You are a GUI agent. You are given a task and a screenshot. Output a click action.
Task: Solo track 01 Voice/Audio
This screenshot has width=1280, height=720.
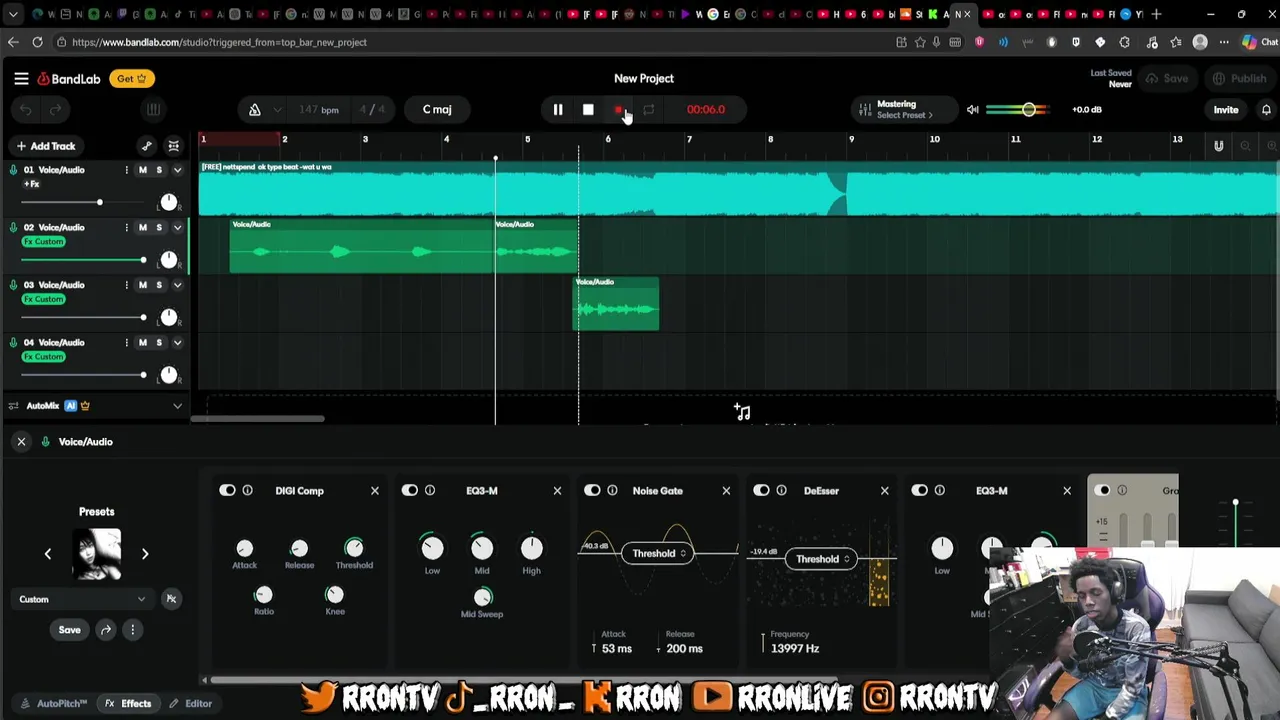tap(158, 170)
